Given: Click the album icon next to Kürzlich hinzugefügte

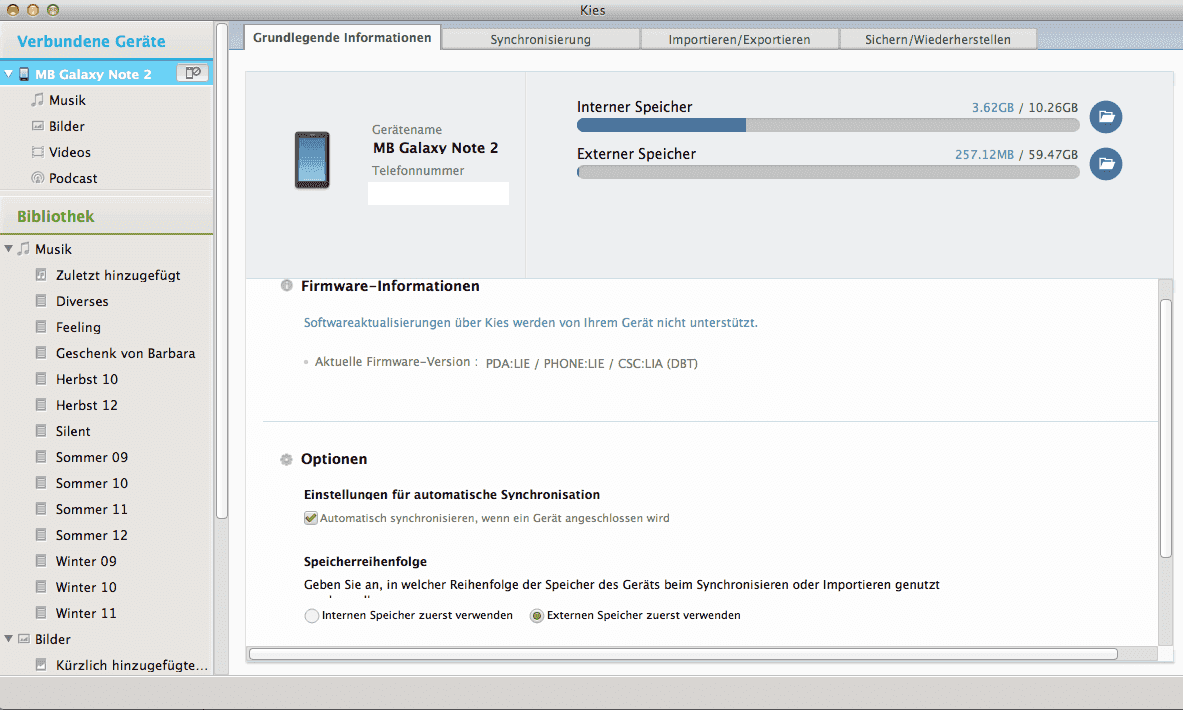Looking at the screenshot, I should pyautogui.click(x=41, y=665).
